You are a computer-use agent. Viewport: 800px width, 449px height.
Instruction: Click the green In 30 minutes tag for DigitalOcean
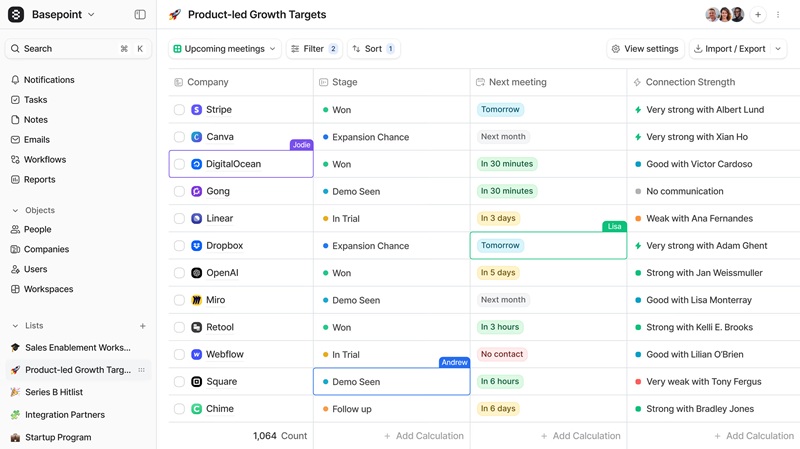click(506, 164)
